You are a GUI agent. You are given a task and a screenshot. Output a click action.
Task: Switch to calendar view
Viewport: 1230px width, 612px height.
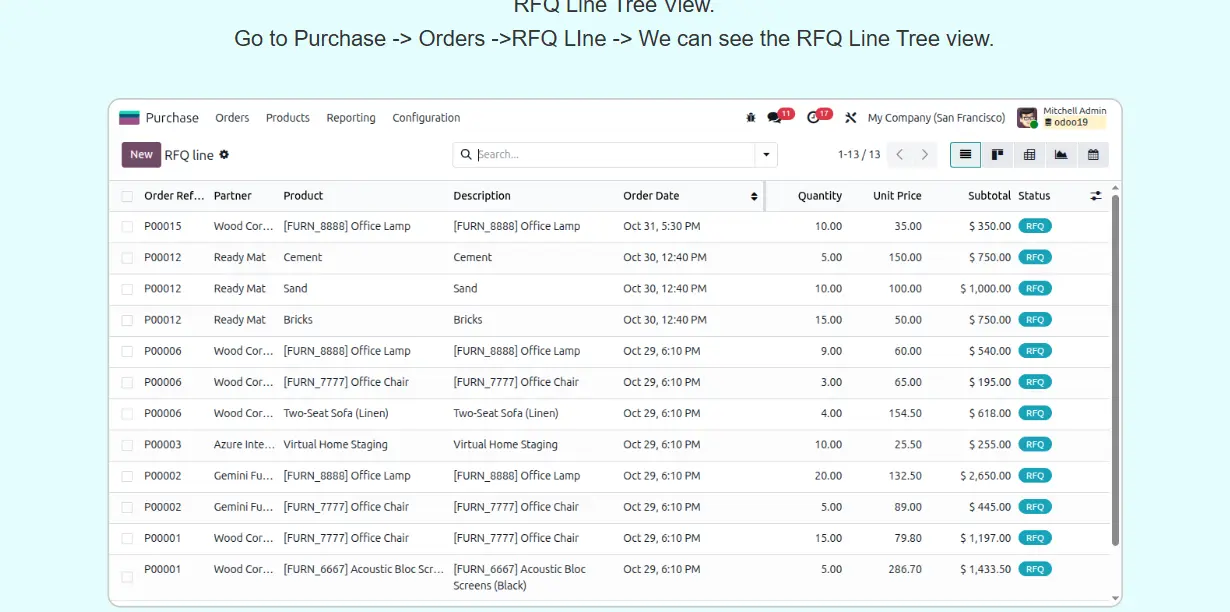point(1093,155)
